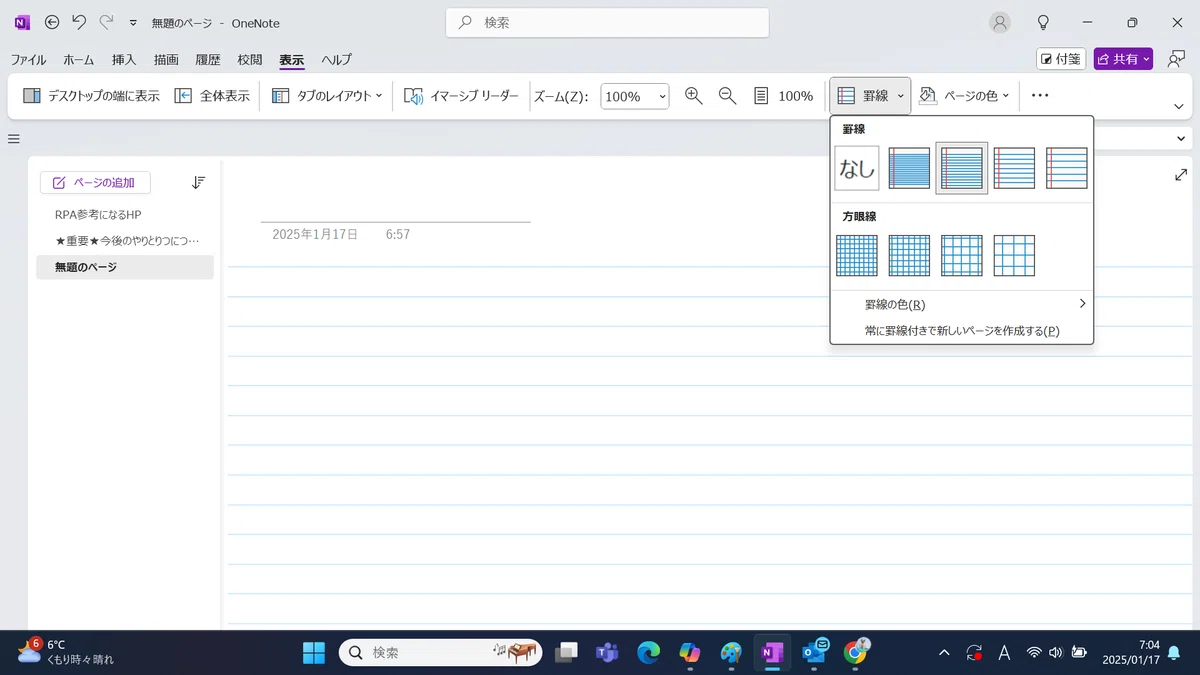Image resolution: width=1200 pixels, height=675 pixels.
Task: Open the イマーシブ リーダー
Action: [x=461, y=96]
